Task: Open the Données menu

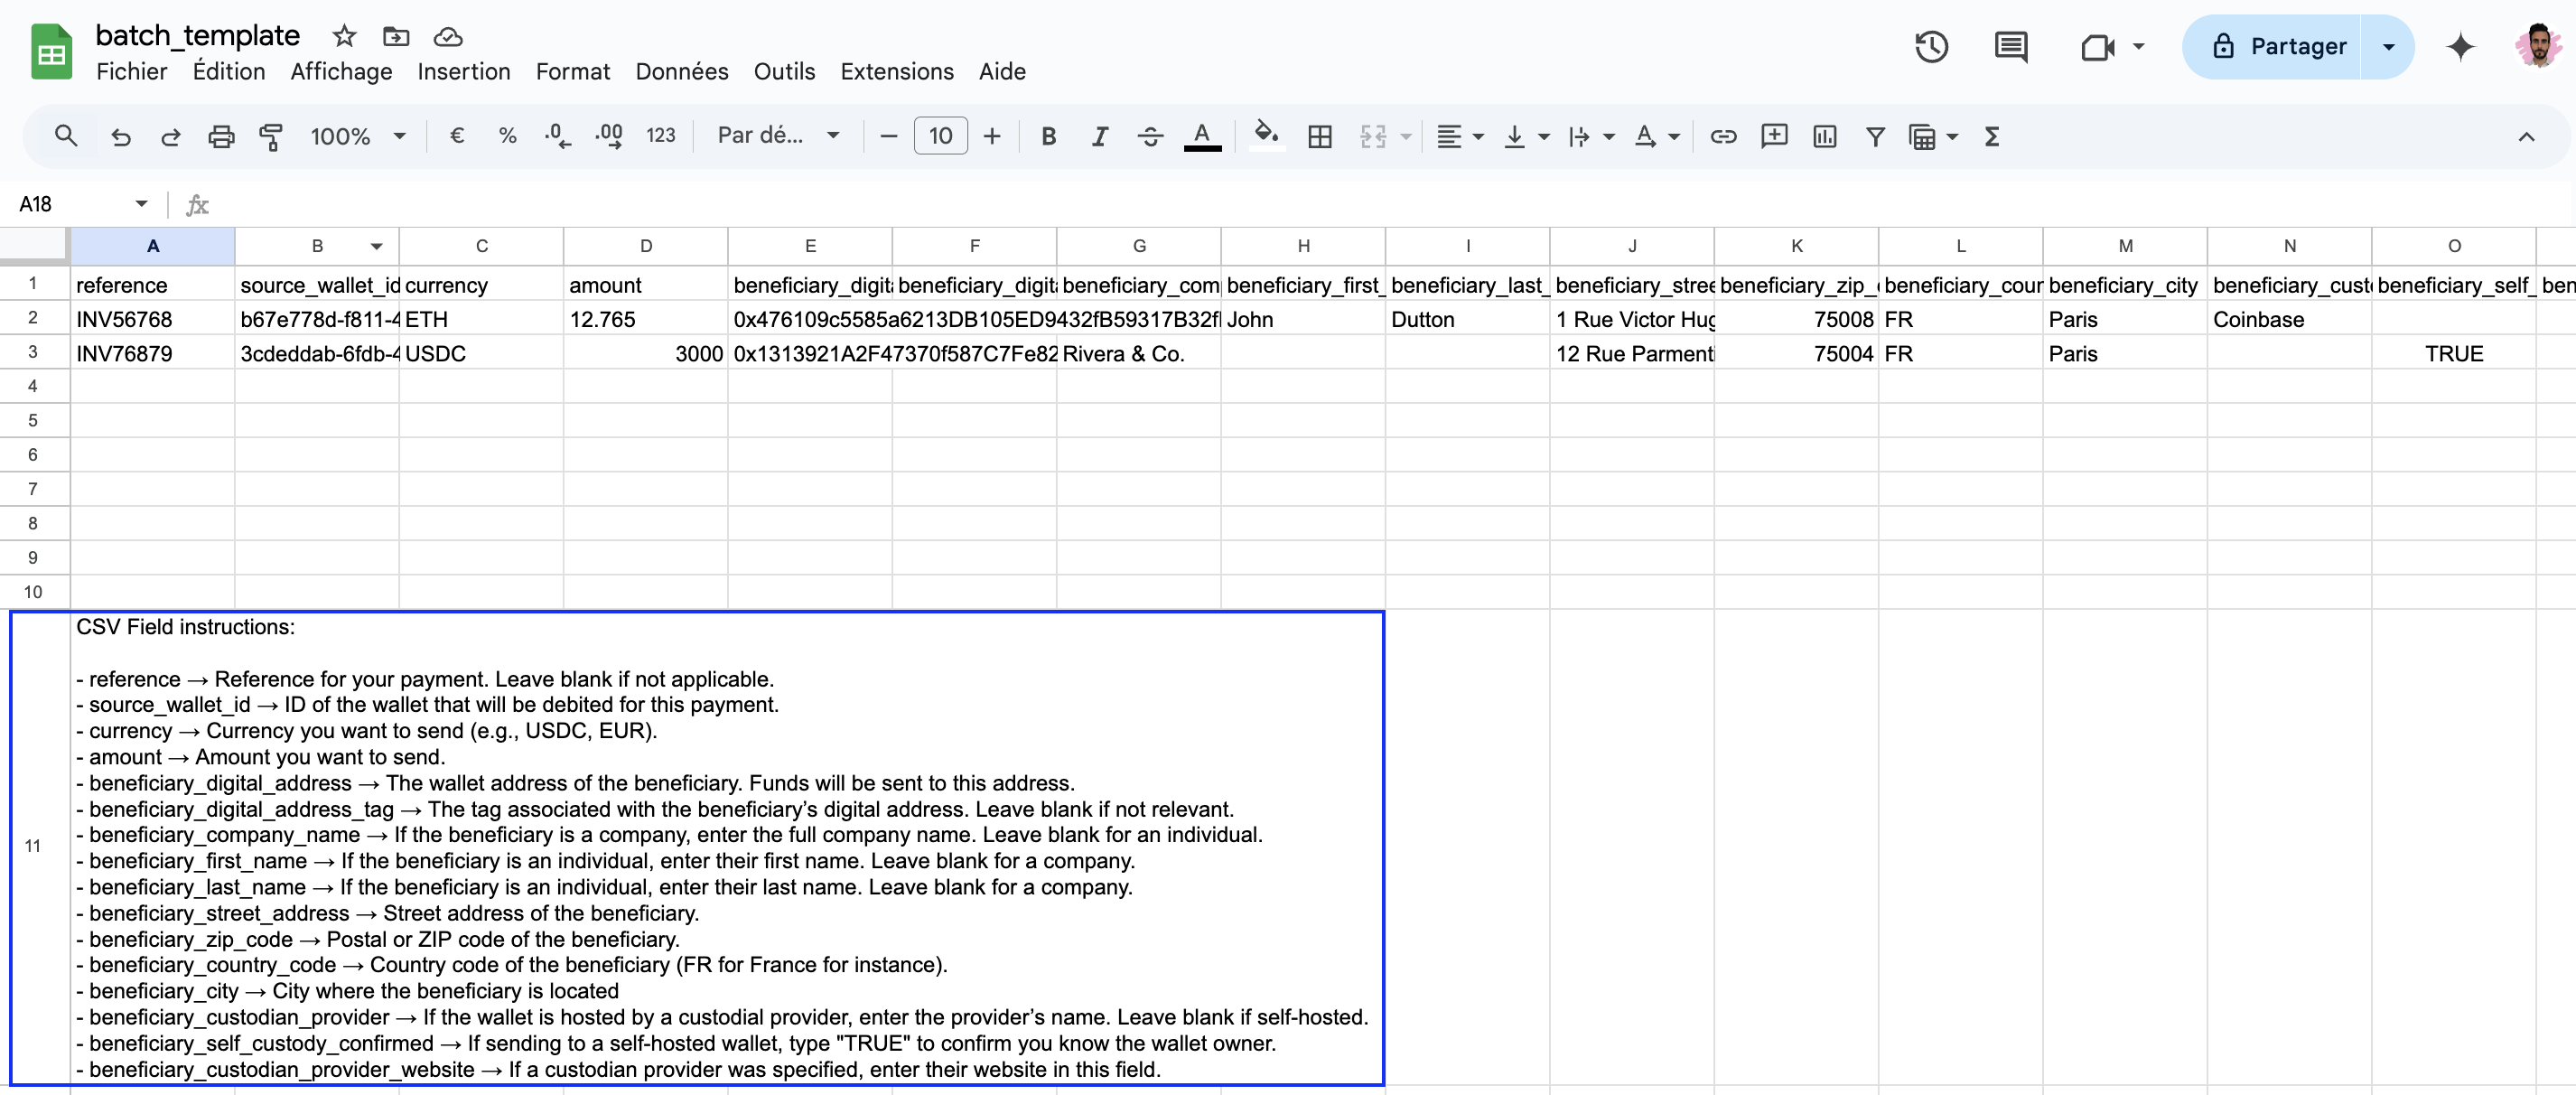Action: [681, 72]
